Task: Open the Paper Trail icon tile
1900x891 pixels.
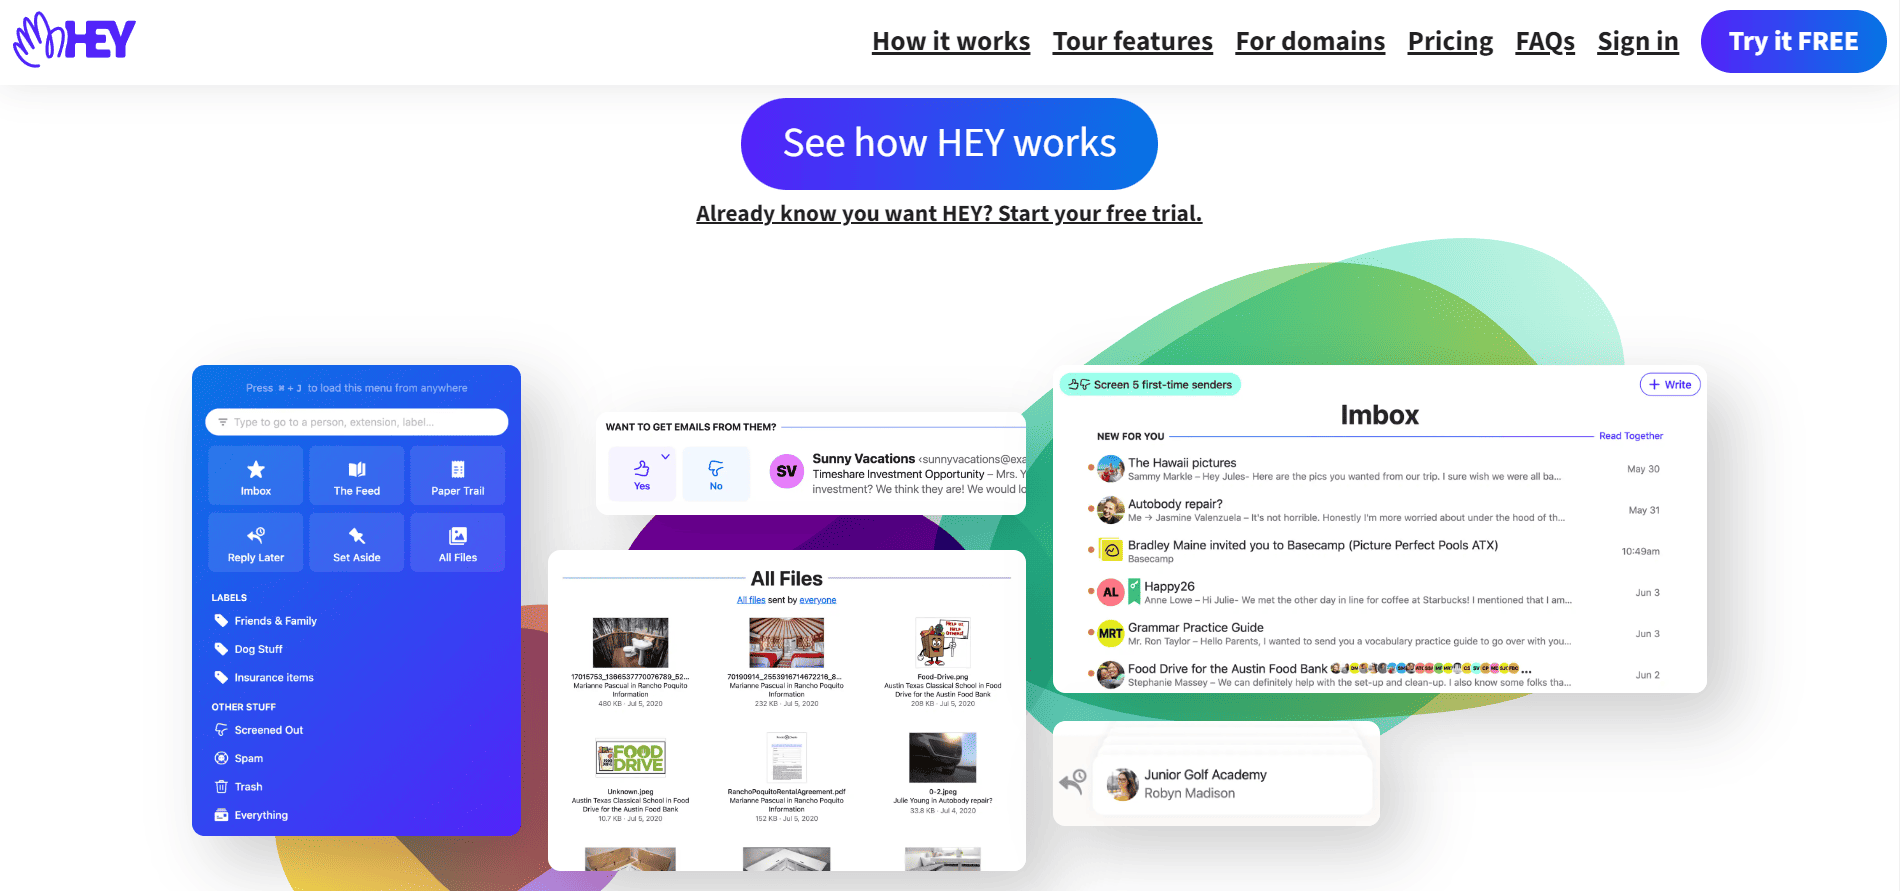Action: pyautogui.click(x=458, y=475)
